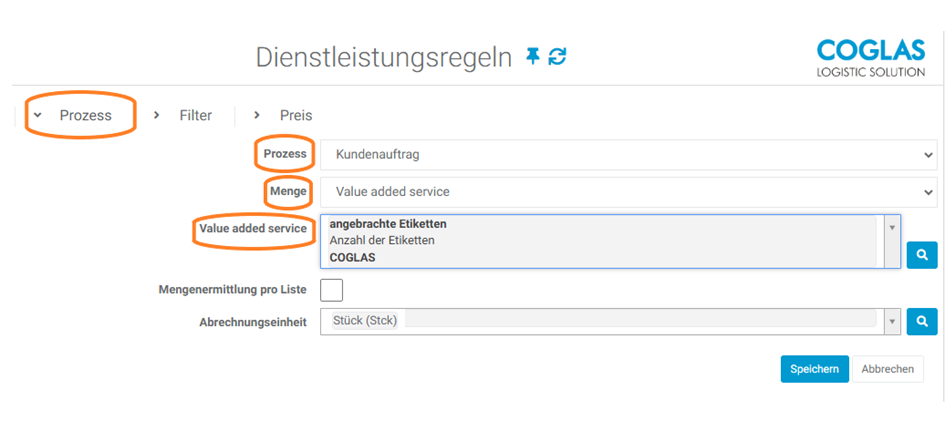Click search button next to Abrechnungseinheit

[x=921, y=322]
